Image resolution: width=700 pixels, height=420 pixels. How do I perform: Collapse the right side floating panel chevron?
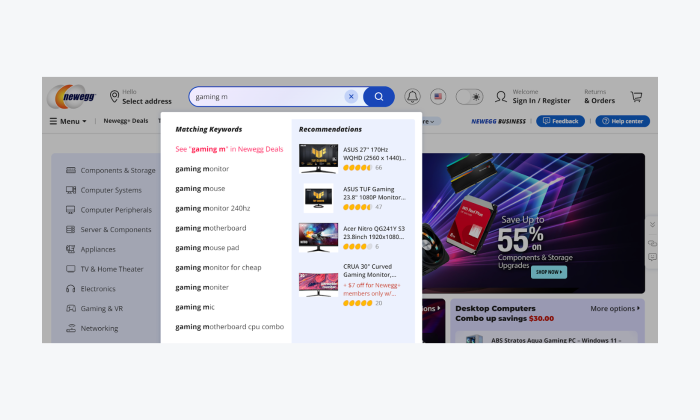click(652, 225)
